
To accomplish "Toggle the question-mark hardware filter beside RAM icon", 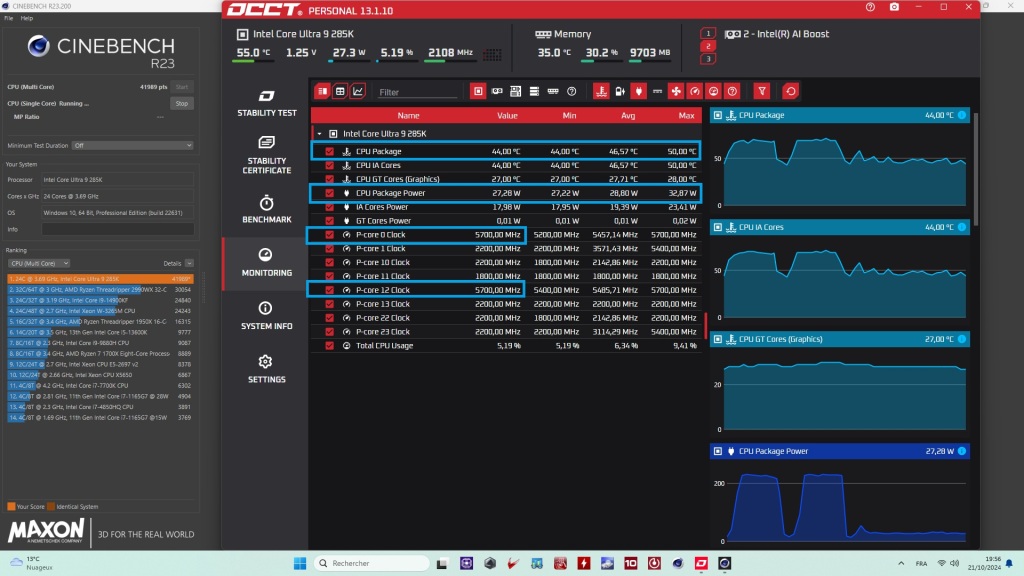I will (571, 91).
